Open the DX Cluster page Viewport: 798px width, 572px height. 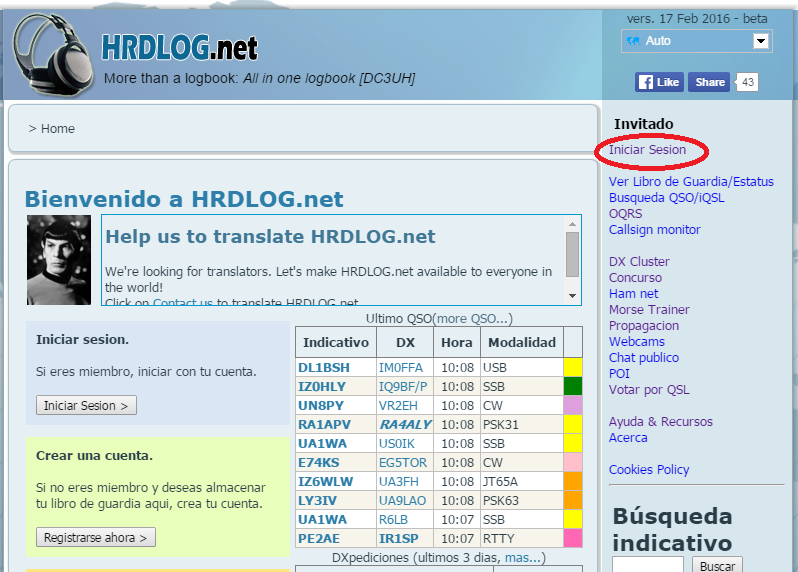click(639, 262)
